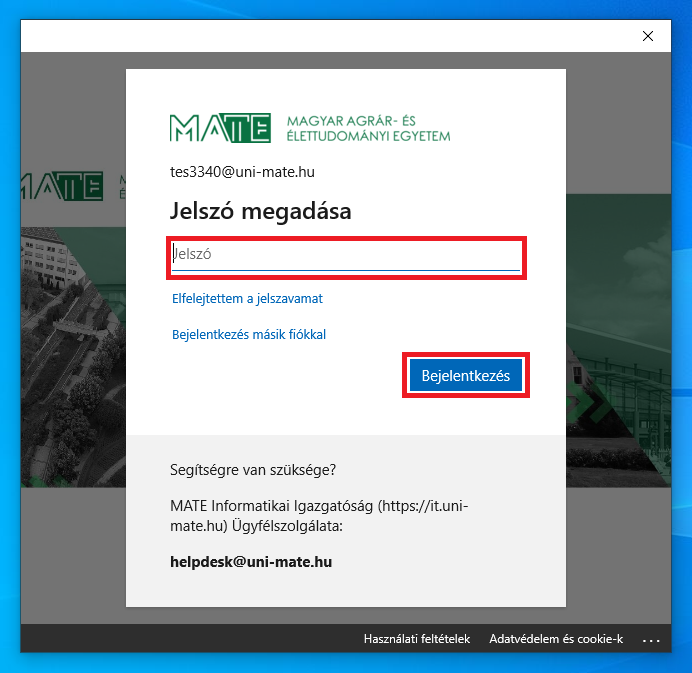Click the partially hidden MATE logo in the background
The image size is (692, 673).
(x=62, y=186)
